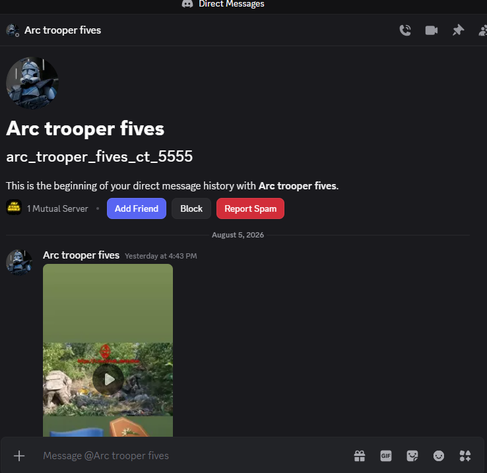Image resolution: width=487 pixels, height=473 pixels.
Task: Open the large profile avatar of Arc trooper fives
Action: [x=32, y=83]
